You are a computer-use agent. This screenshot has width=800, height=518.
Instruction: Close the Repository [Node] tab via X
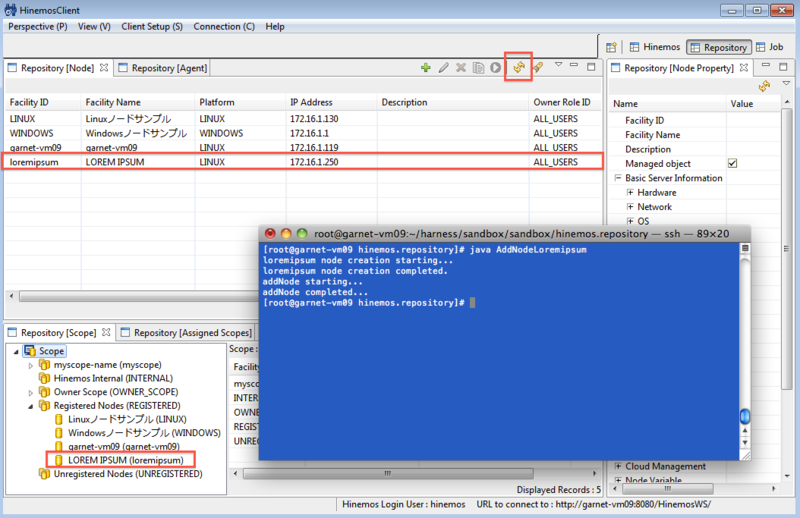(x=104, y=67)
